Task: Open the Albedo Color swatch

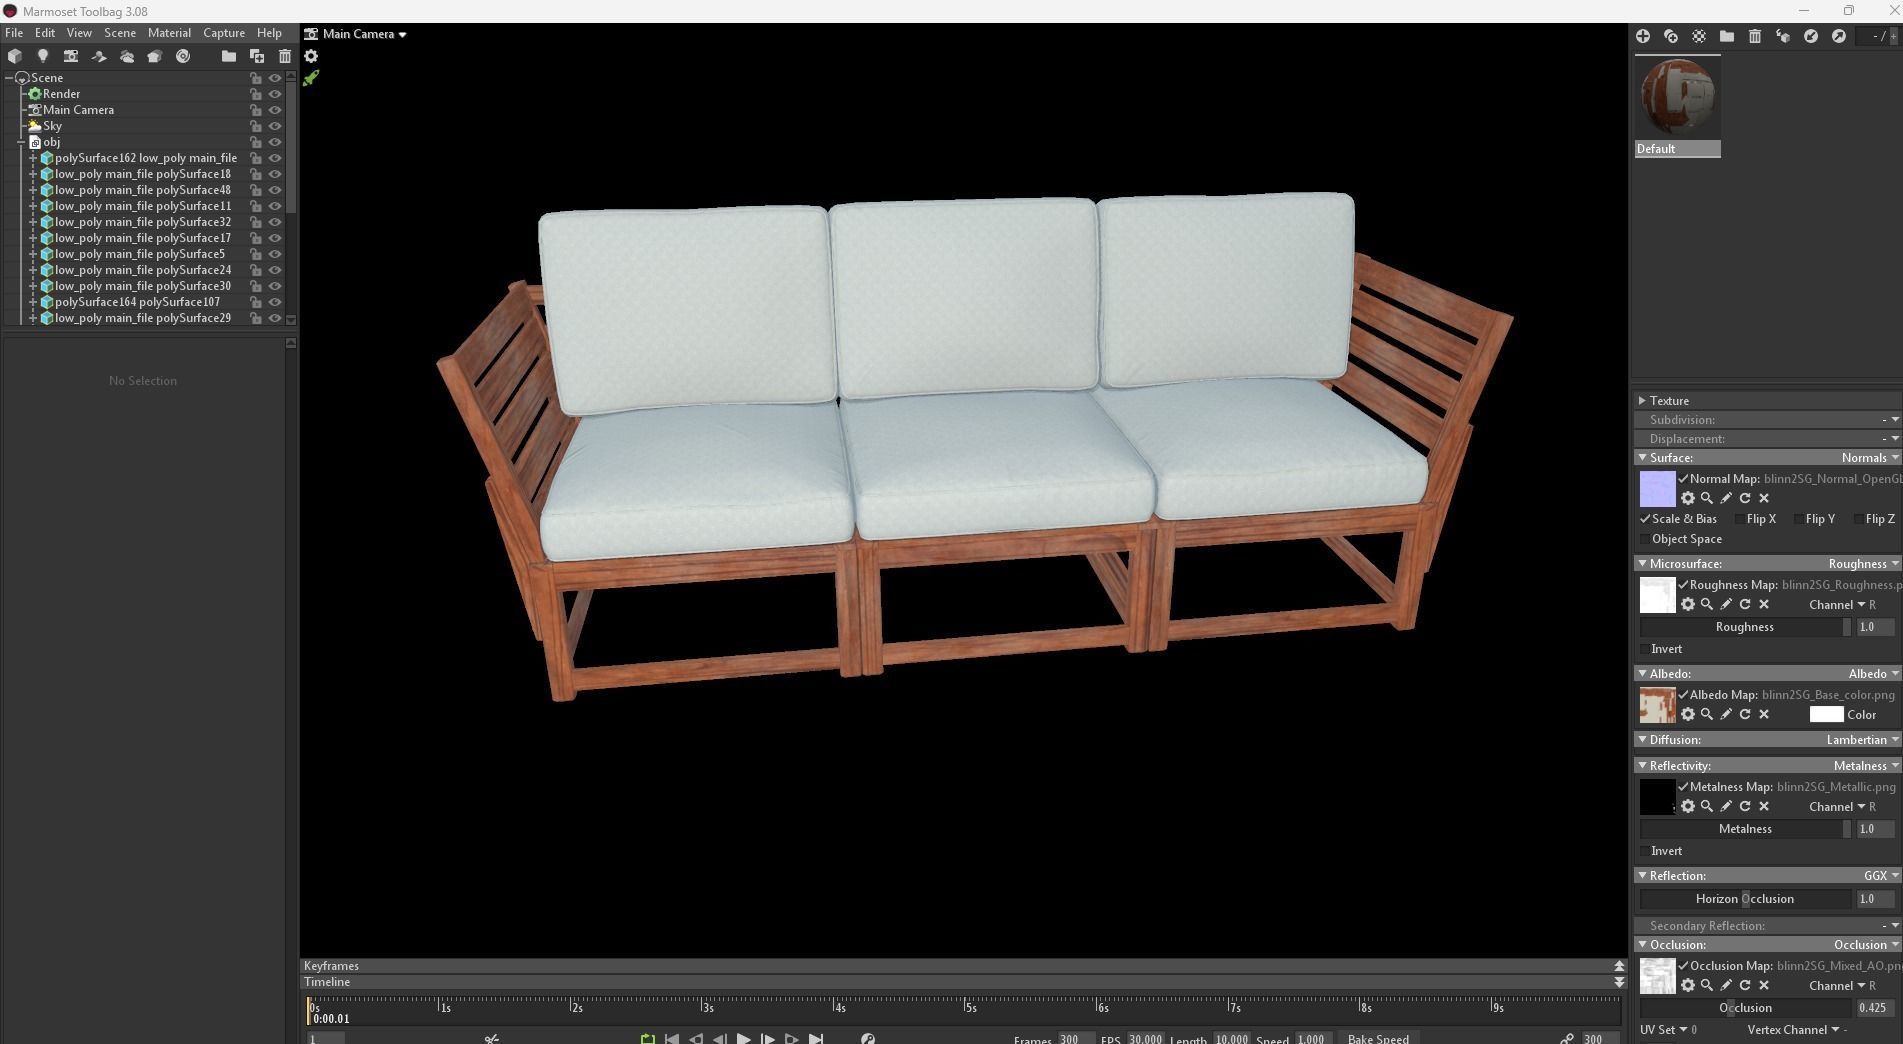Action: (1826, 714)
